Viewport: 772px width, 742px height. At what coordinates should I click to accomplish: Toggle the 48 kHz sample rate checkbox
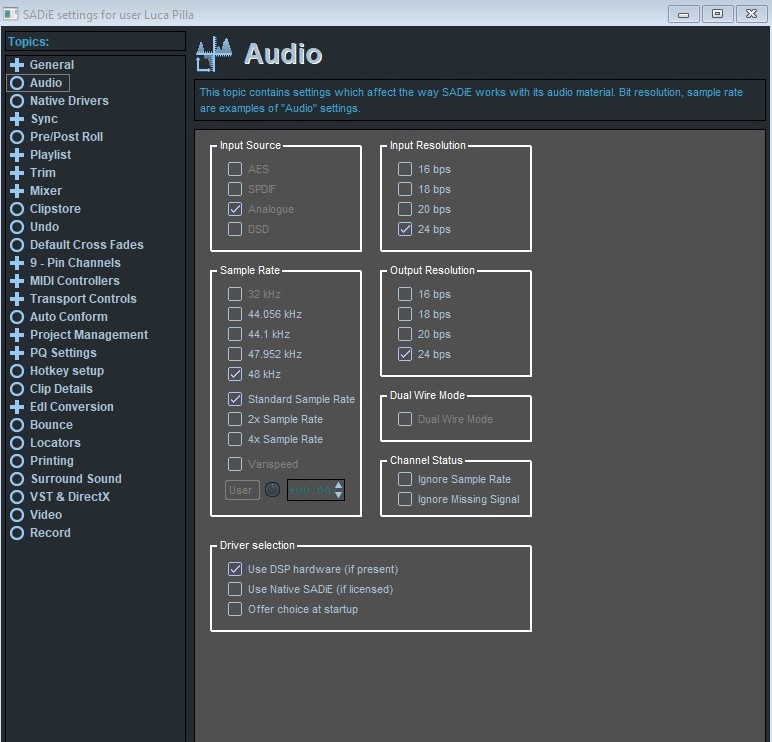coord(235,374)
